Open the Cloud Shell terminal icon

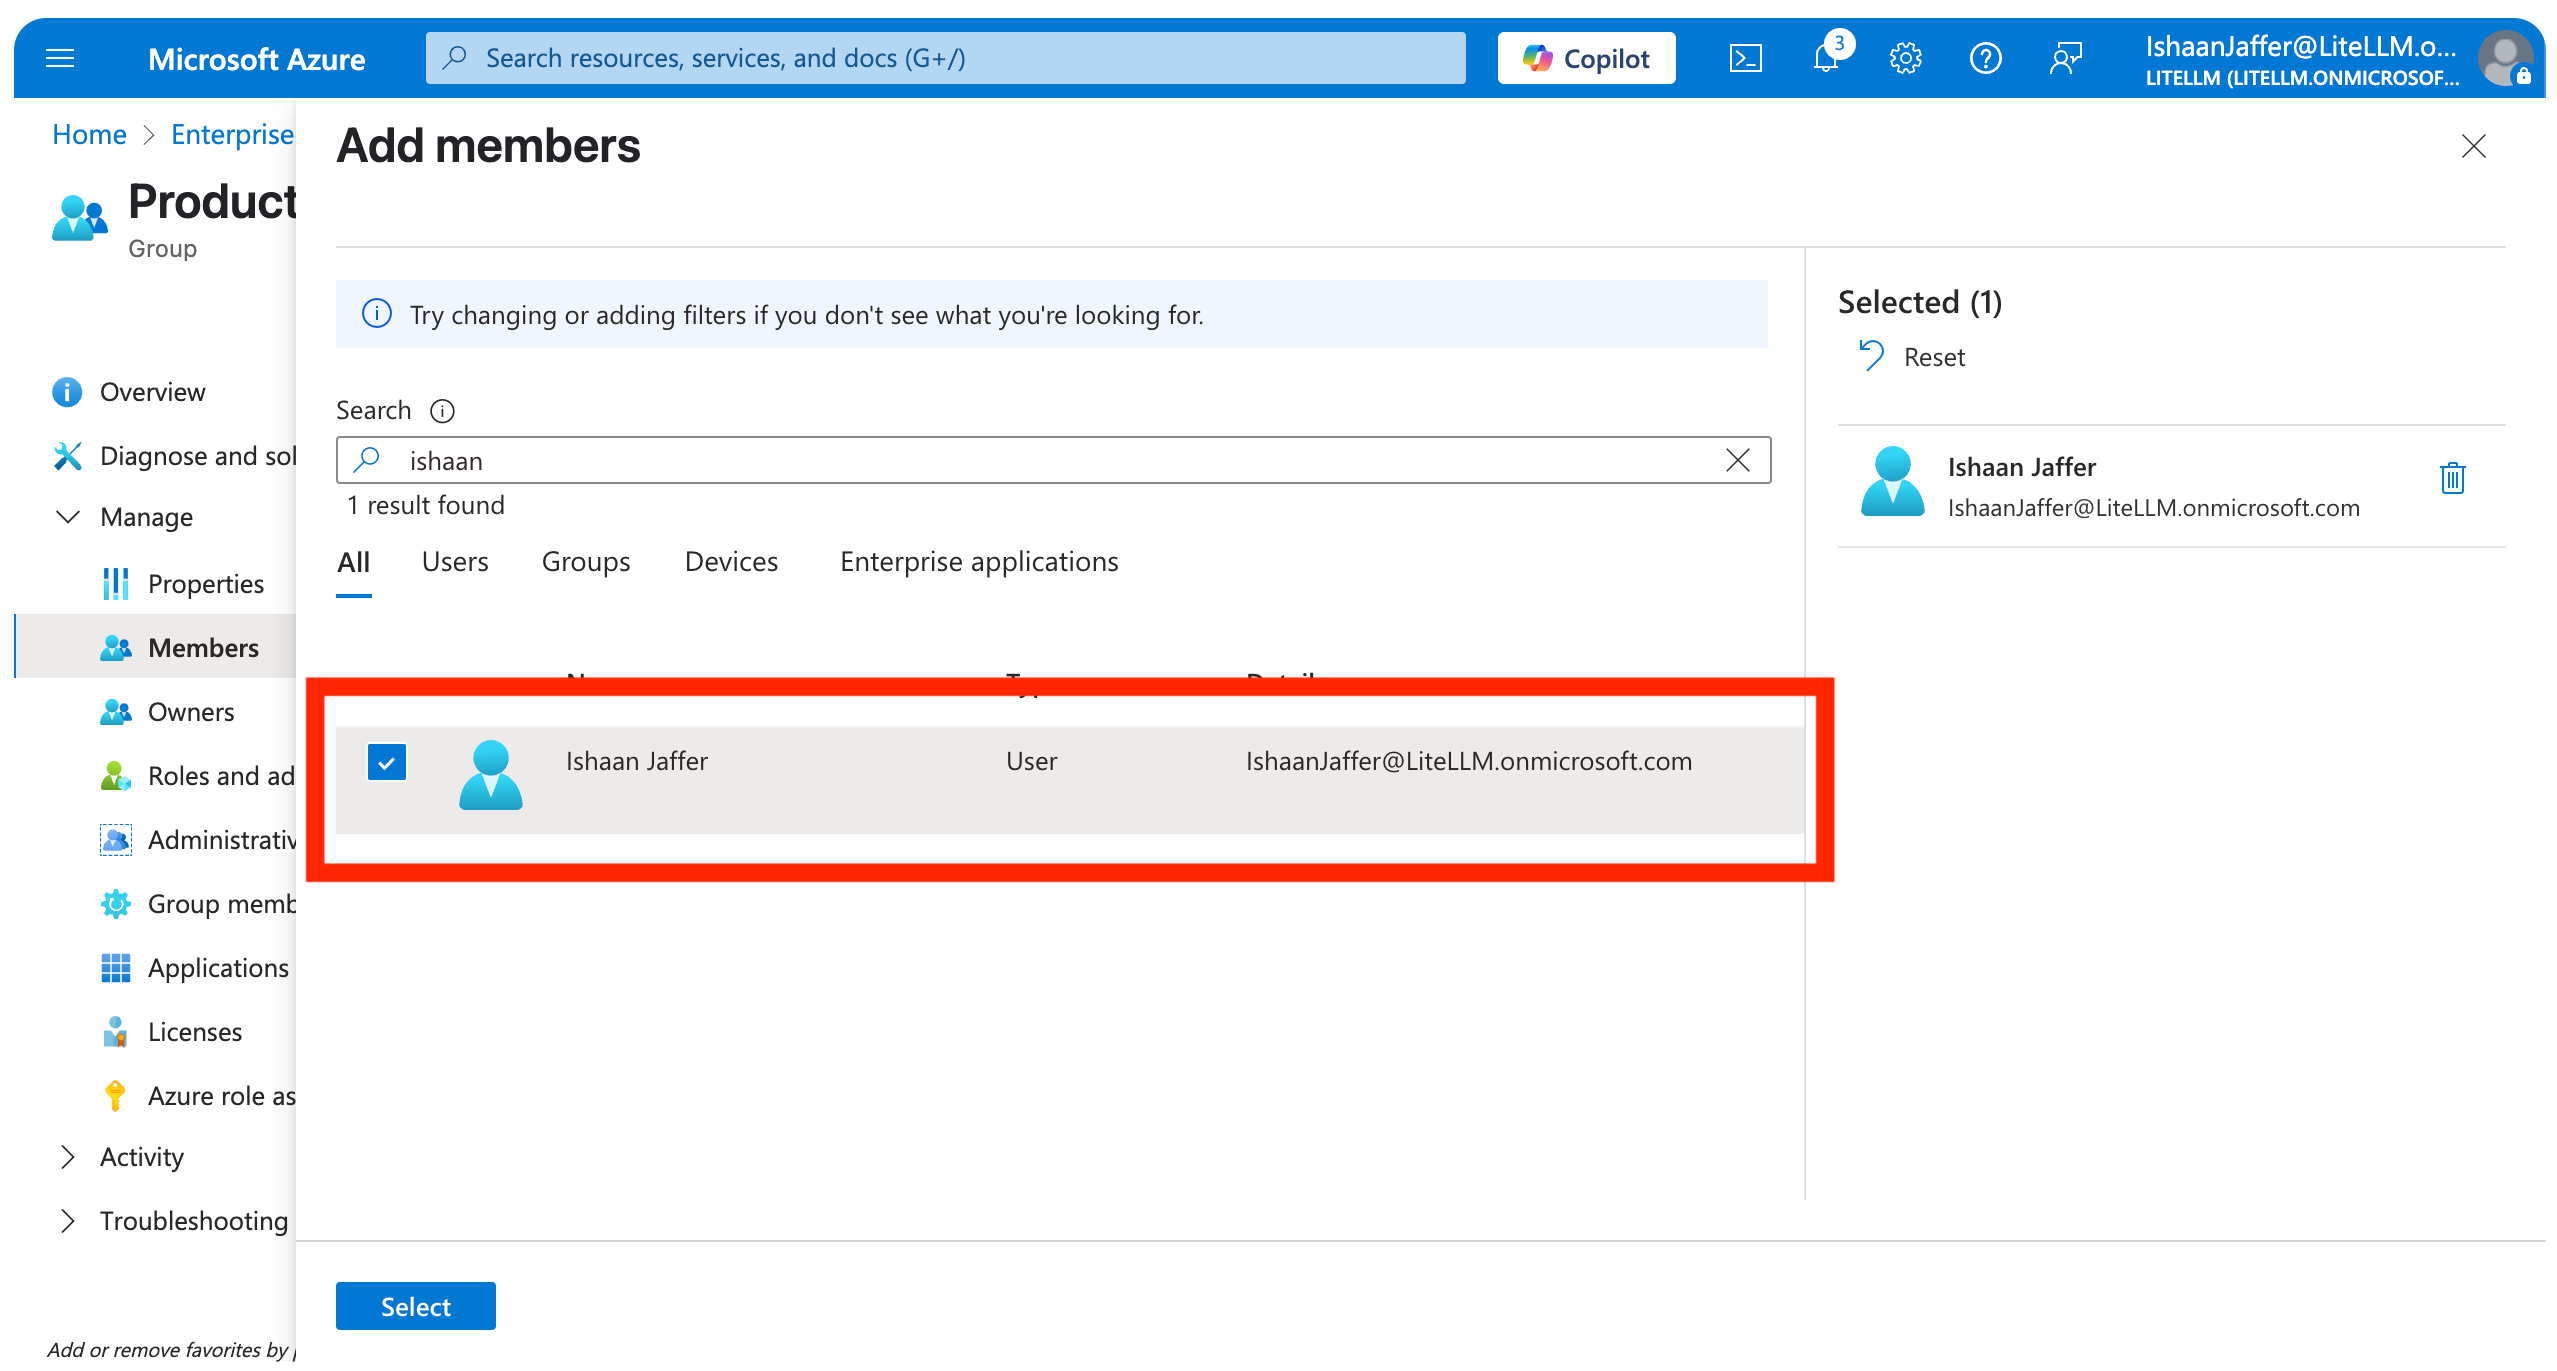click(x=1745, y=59)
